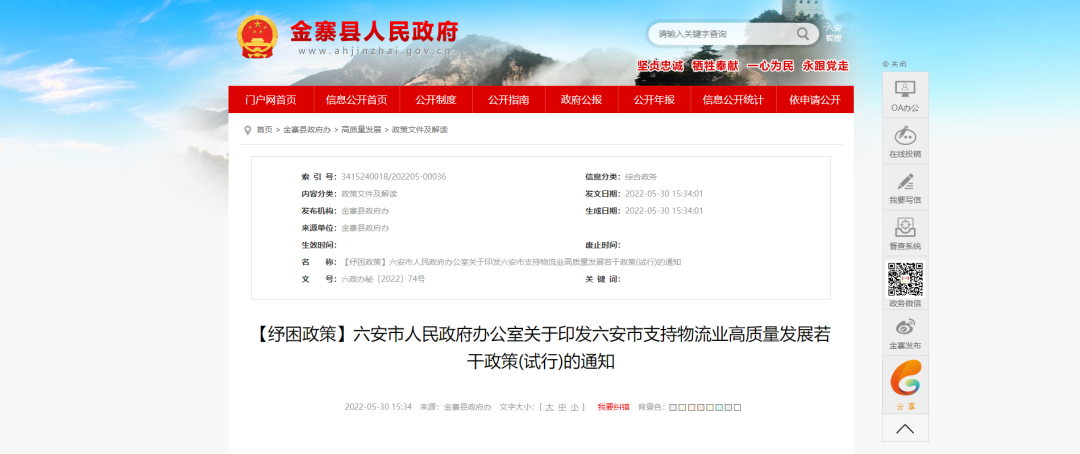1080x454 pixels.
Task: Open 信息公开统计 navigation tab
Action: pyautogui.click(x=733, y=99)
